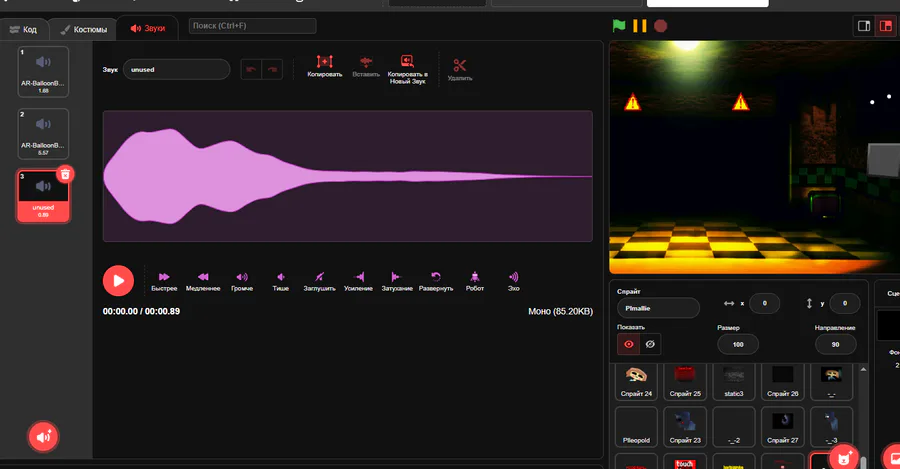Open the add sound button
The height and width of the screenshot is (469, 900).
(44, 437)
